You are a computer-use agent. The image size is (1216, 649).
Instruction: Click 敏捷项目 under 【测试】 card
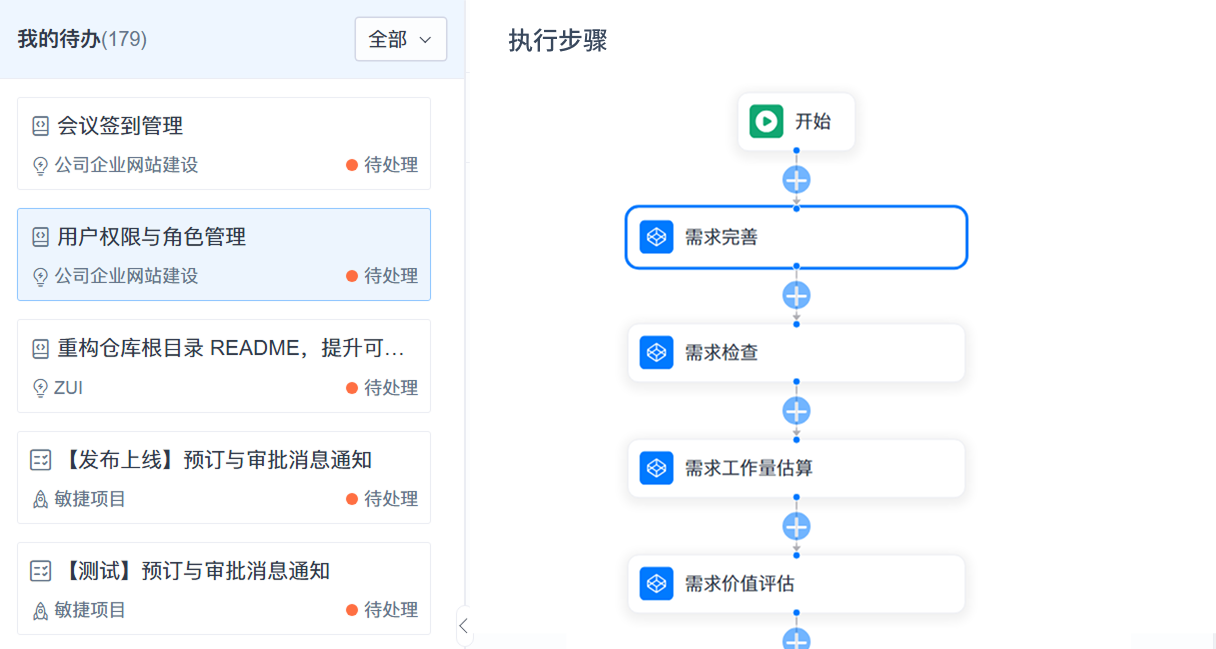coord(90,610)
